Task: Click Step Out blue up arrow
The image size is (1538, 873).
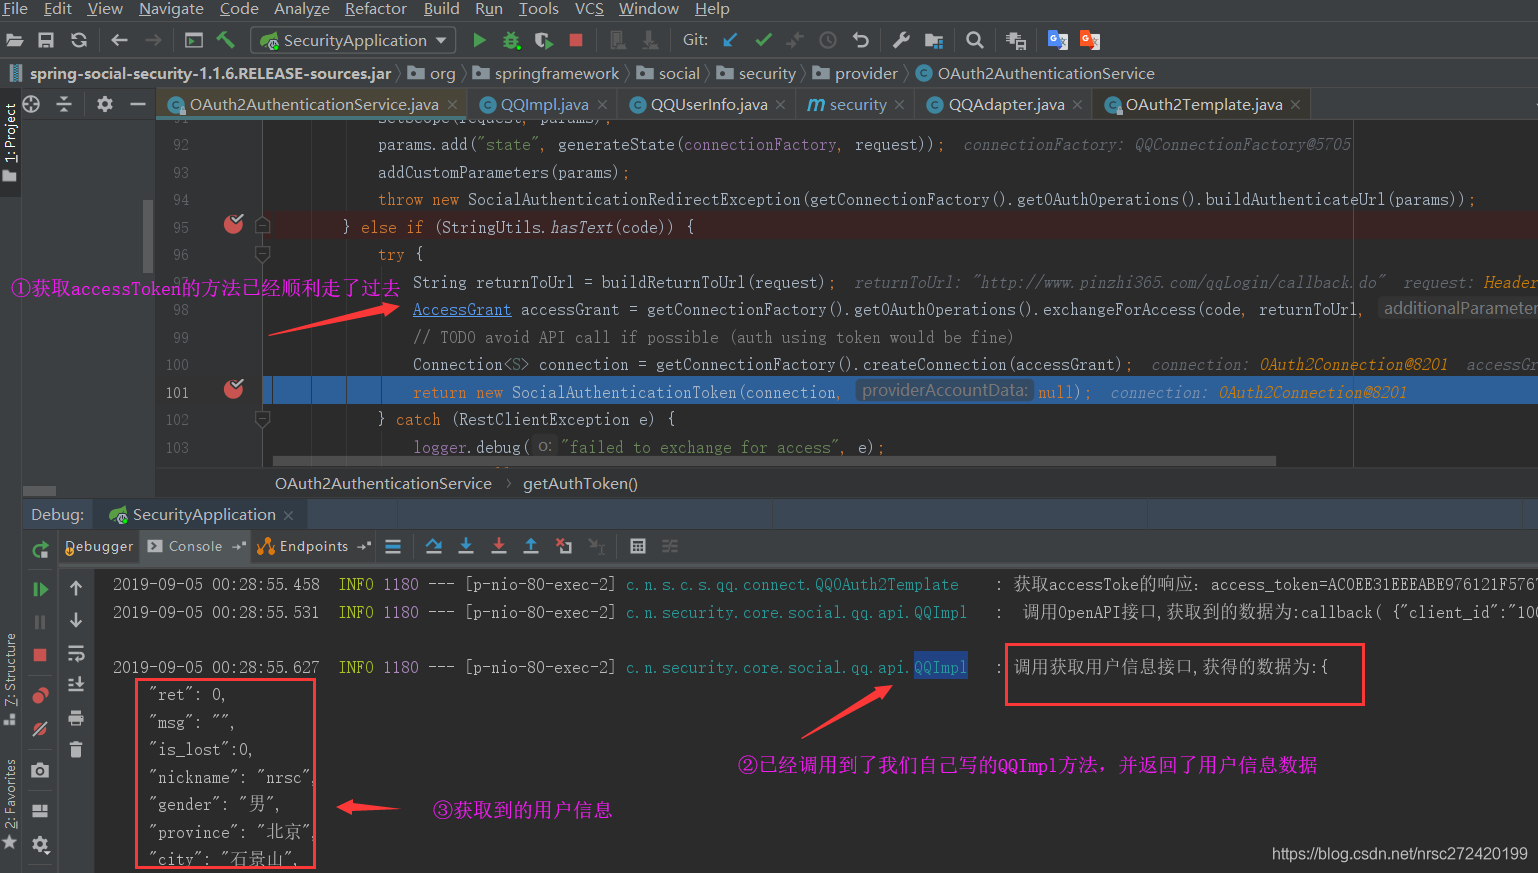Action: 531,546
